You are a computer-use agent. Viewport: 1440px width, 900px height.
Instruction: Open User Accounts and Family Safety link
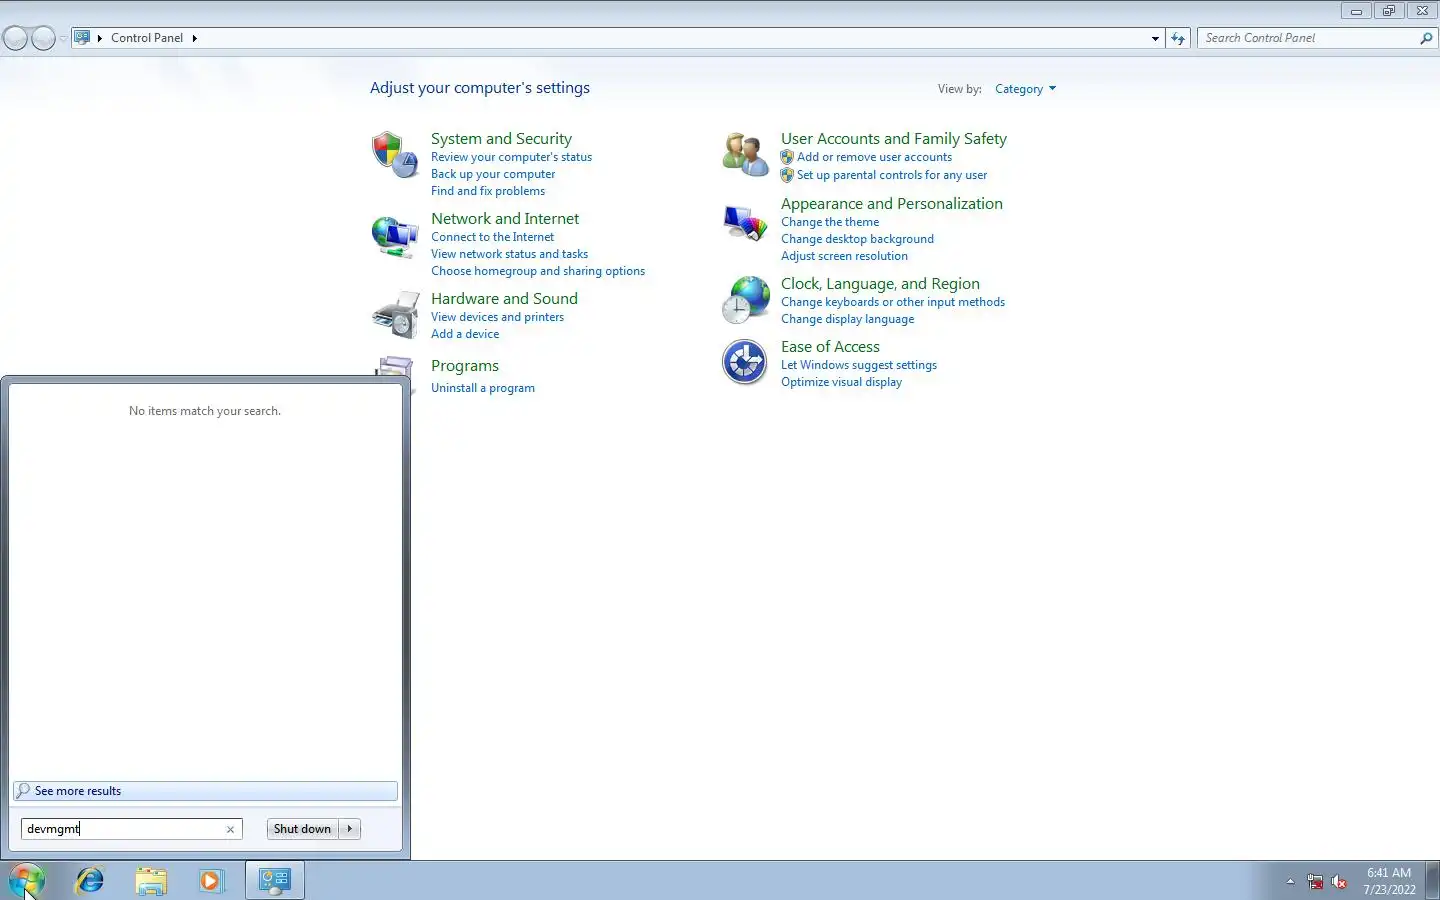click(894, 139)
